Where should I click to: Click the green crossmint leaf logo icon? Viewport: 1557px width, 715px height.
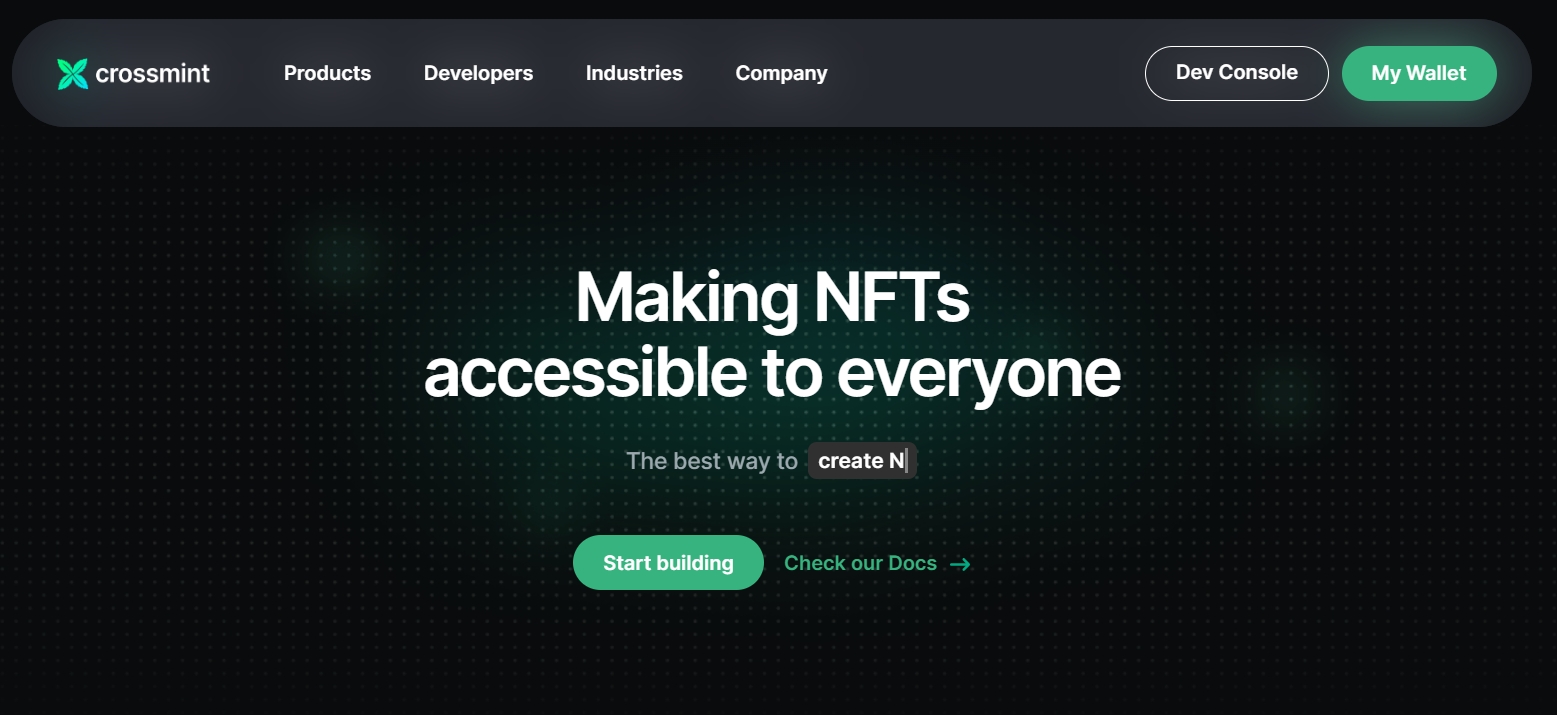(73, 74)
